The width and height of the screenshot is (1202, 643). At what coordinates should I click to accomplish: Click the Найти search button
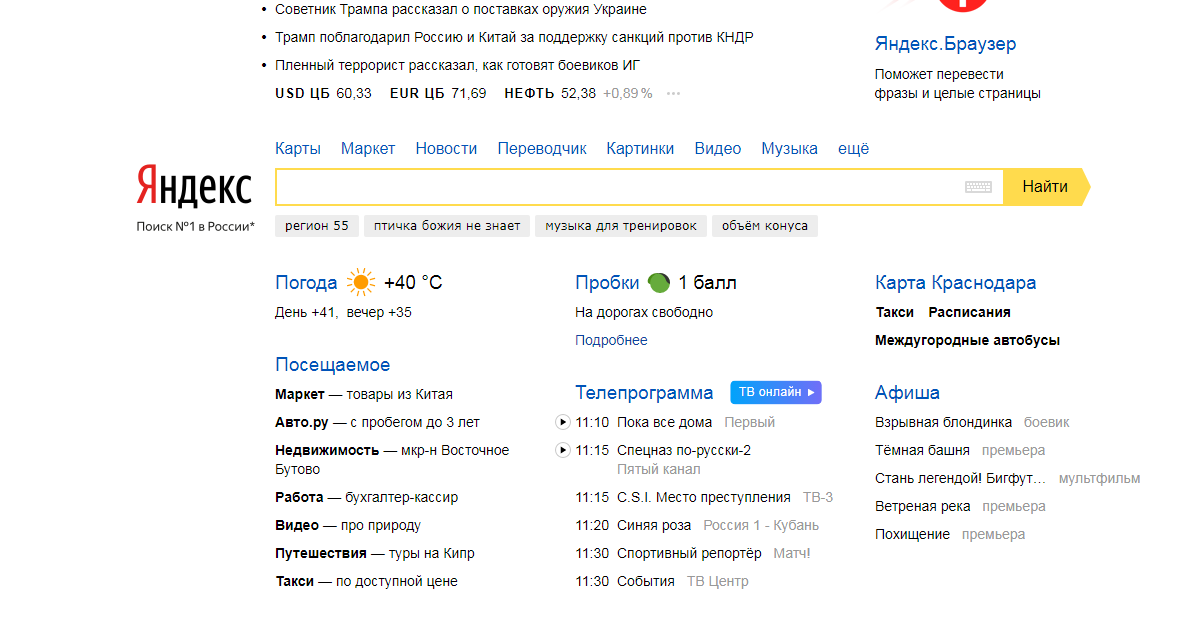(1046, 187)
